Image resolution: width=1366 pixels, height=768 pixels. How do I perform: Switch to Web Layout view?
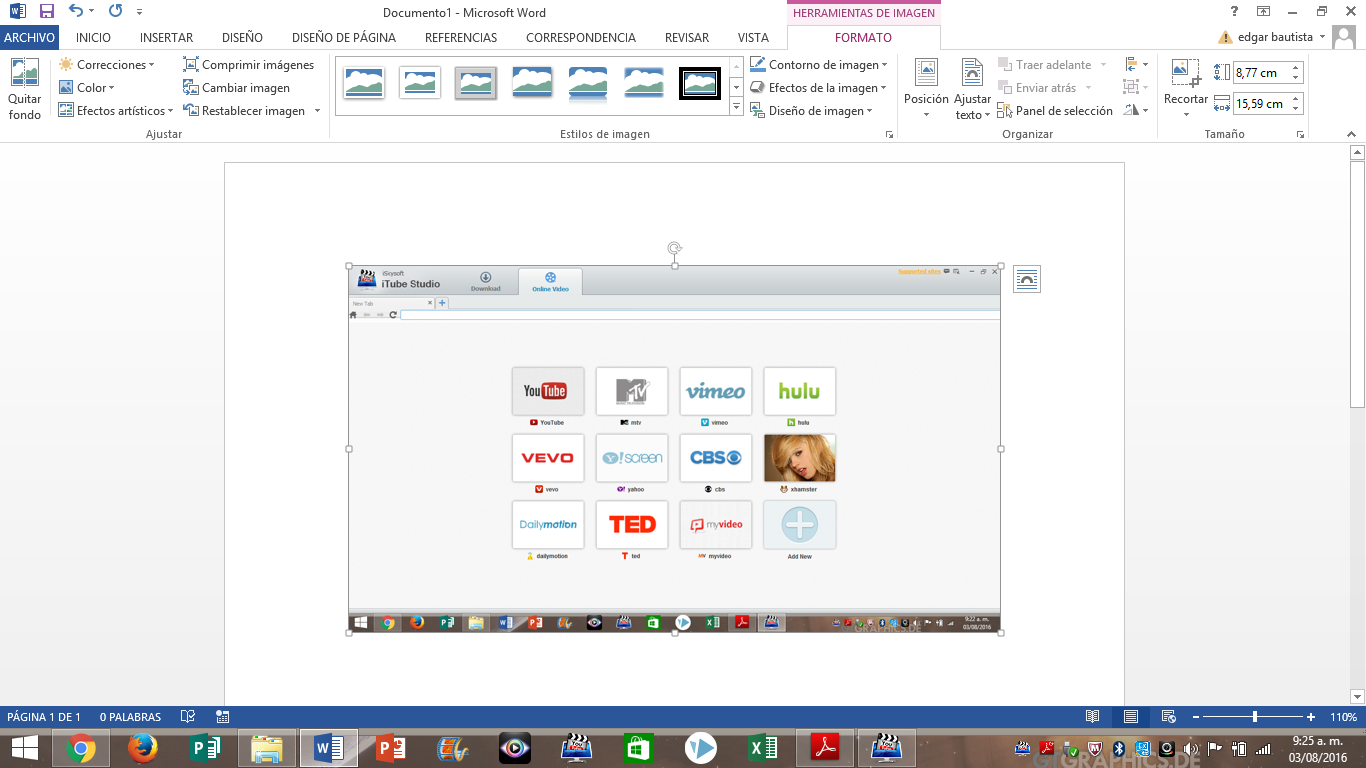(1167, 717)
